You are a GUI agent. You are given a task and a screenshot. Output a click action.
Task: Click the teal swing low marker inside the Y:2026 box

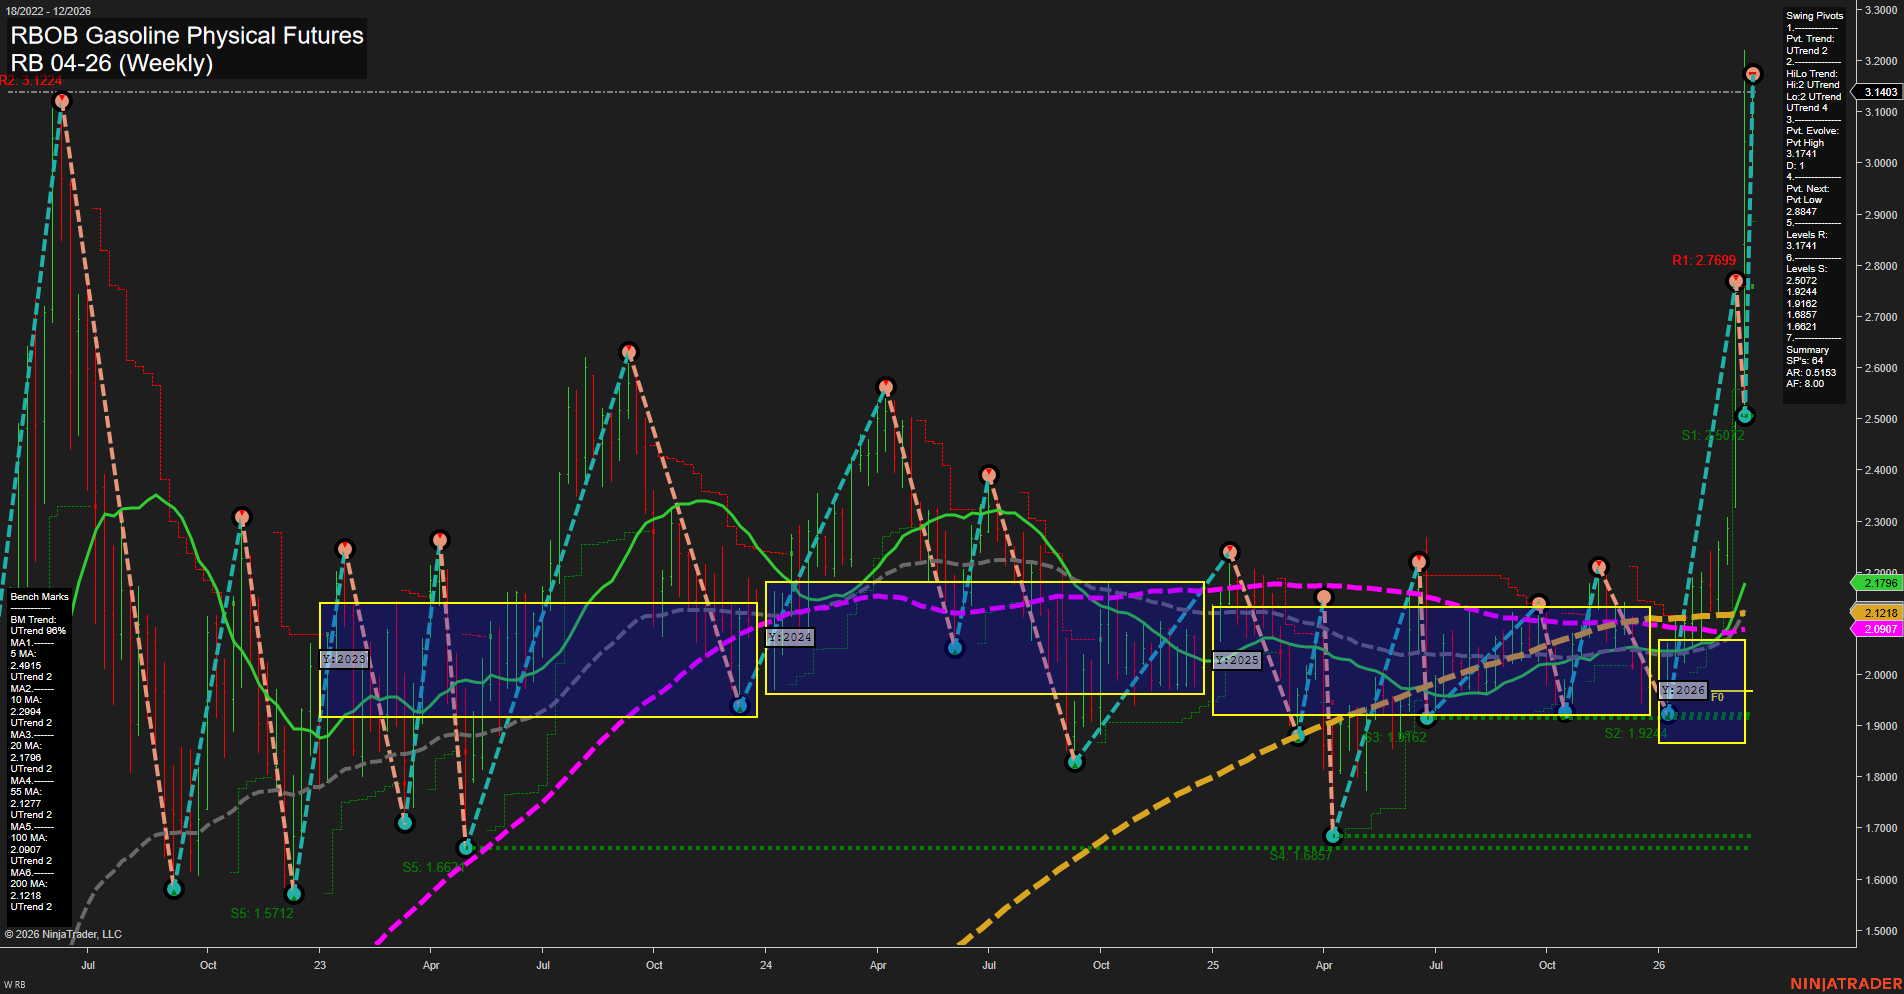pyautogui.click(x=1668, y=712)
